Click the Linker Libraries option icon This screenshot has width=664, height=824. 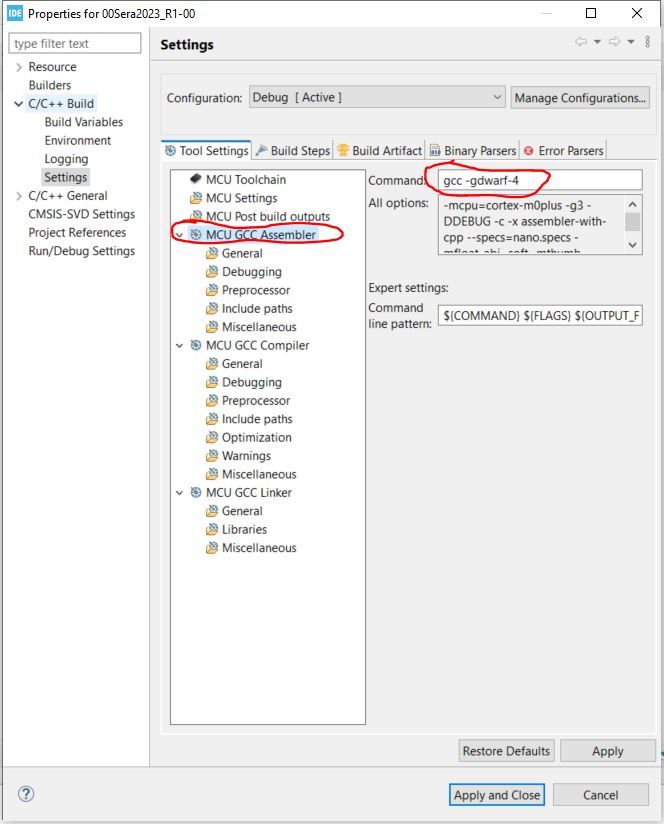tap(212, 529)
